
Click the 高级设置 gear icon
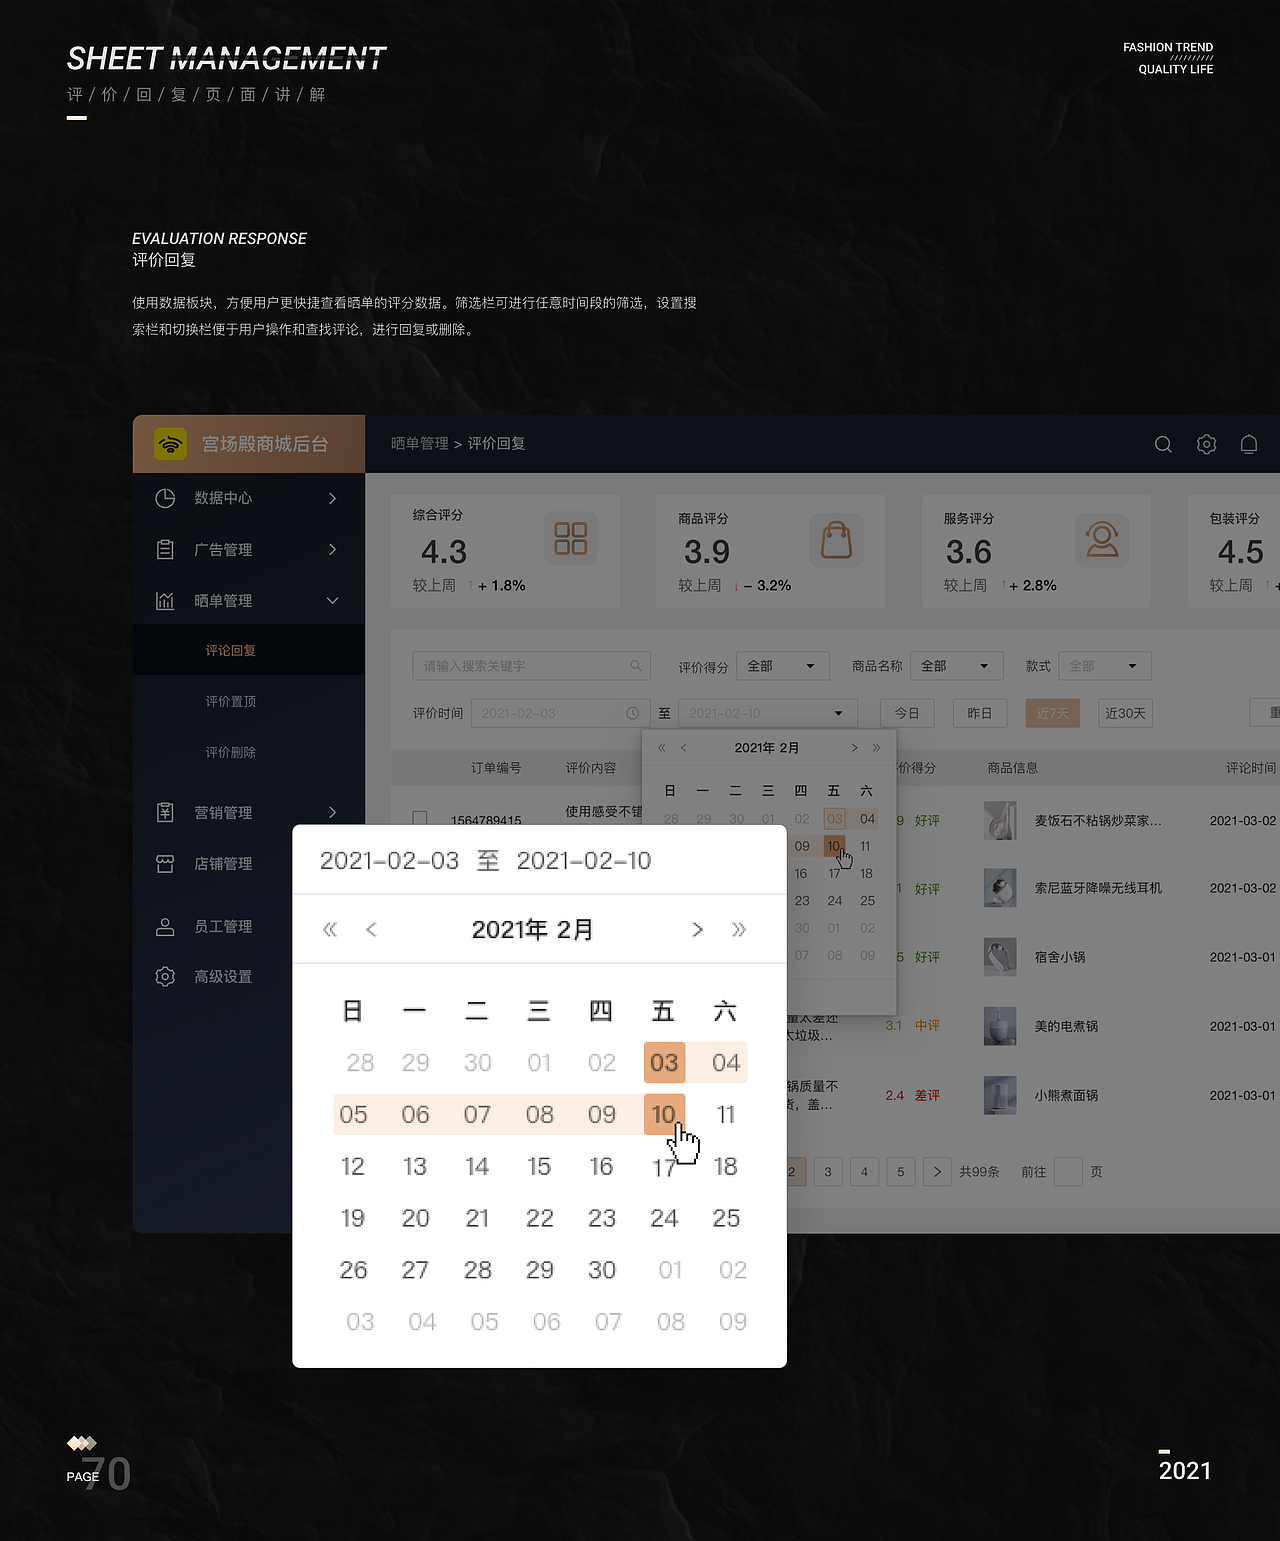[165, 976]
